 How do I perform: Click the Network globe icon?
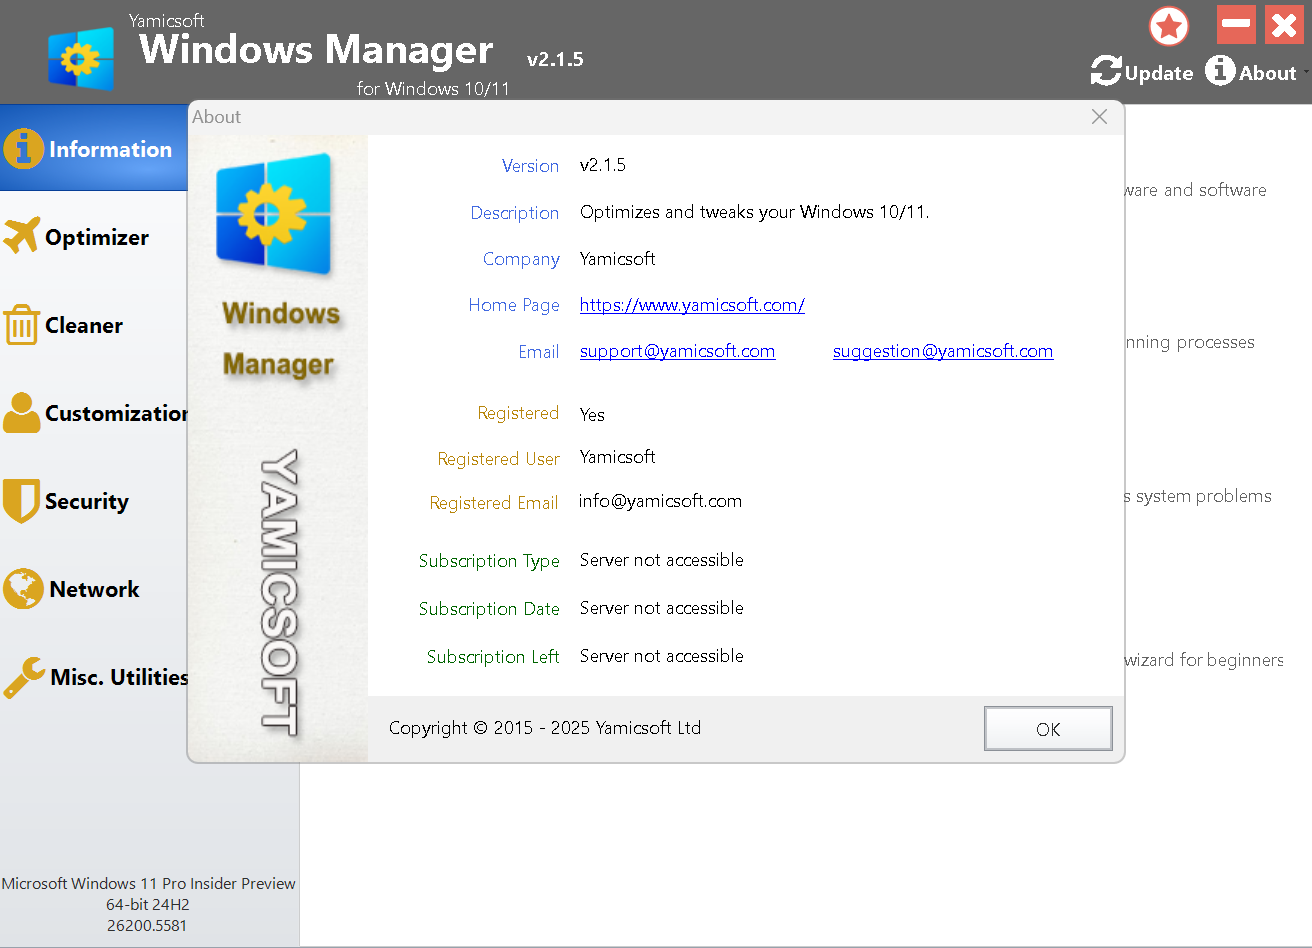click(22, 589)
